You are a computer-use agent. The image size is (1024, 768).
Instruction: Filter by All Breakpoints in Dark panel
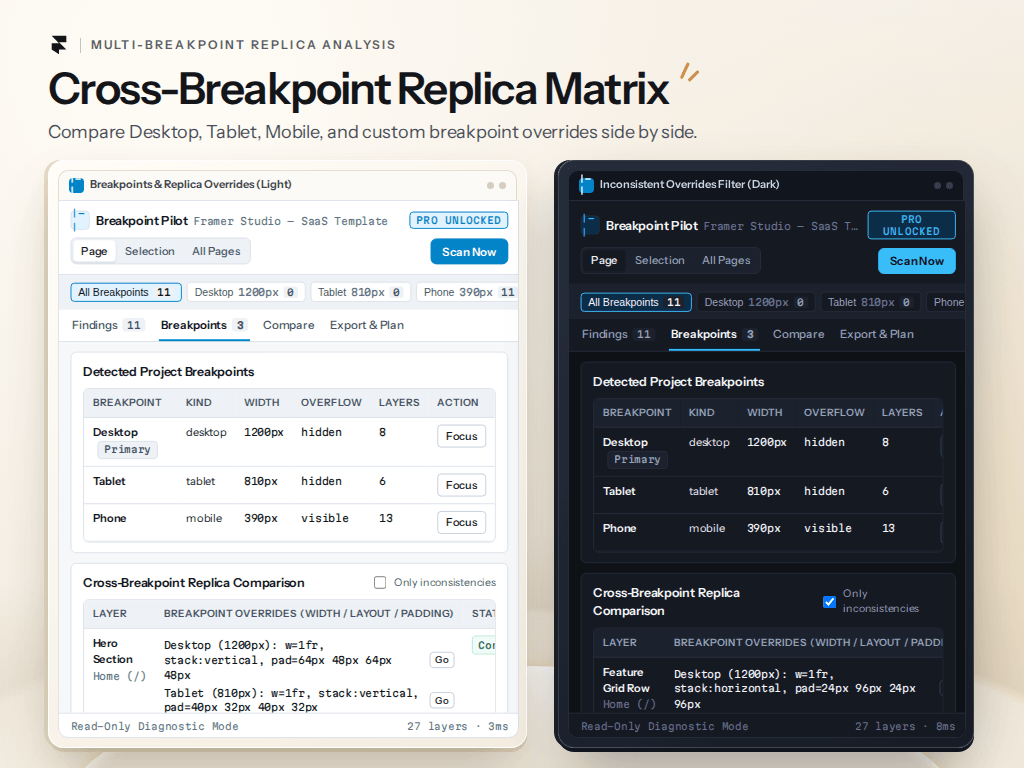pos(635,302)
